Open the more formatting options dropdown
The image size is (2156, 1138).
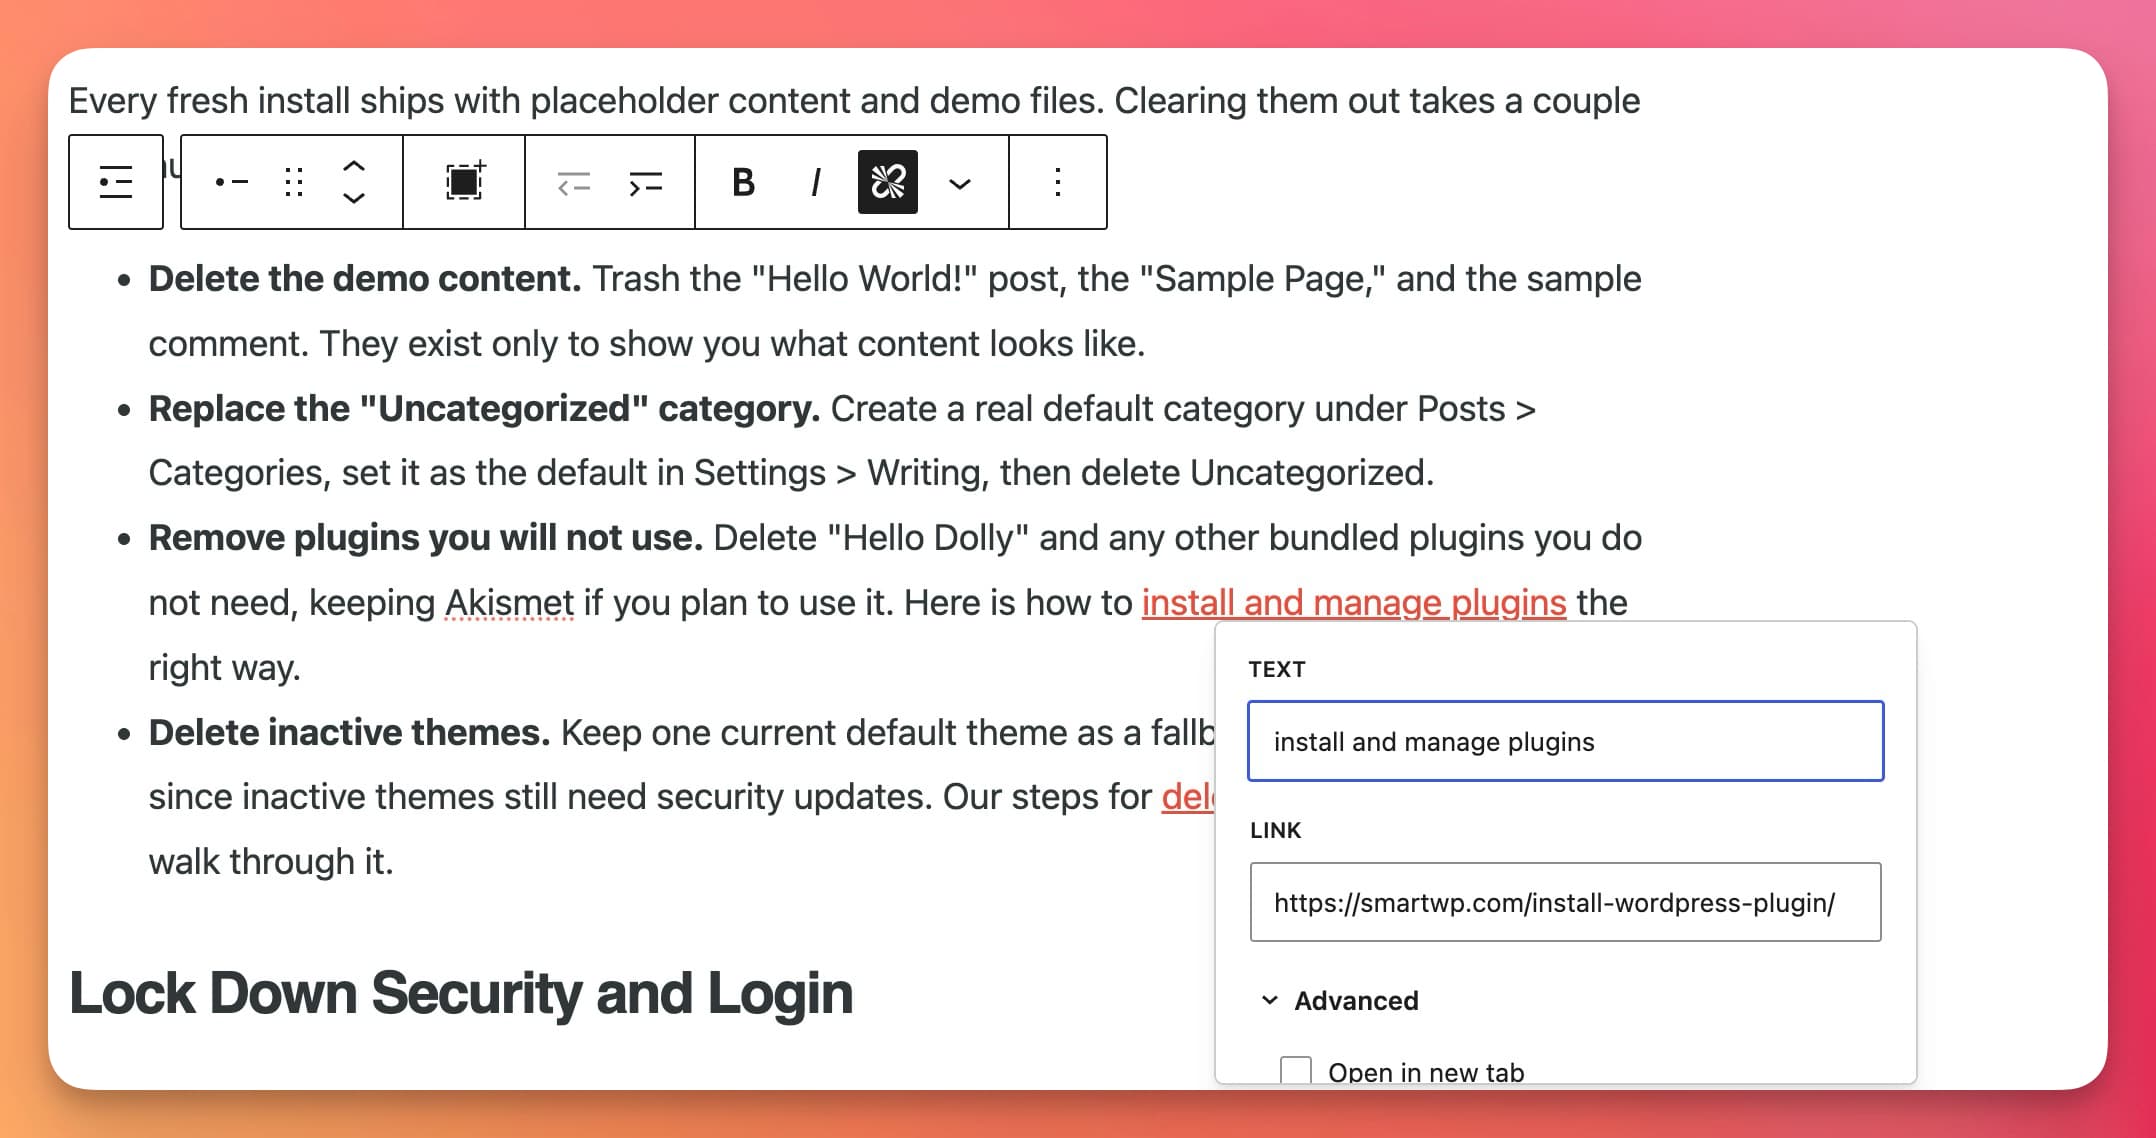(960, 183)
